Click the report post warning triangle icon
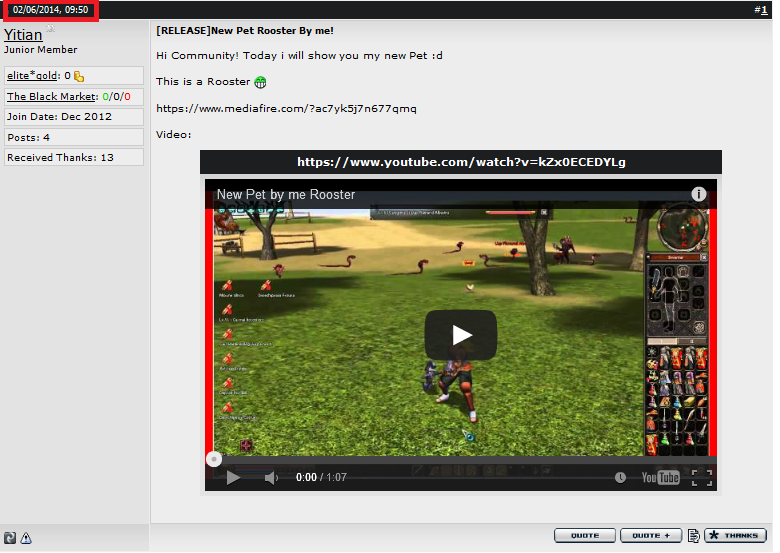Screen dimensions: 780x553 [x=26, y=538]
